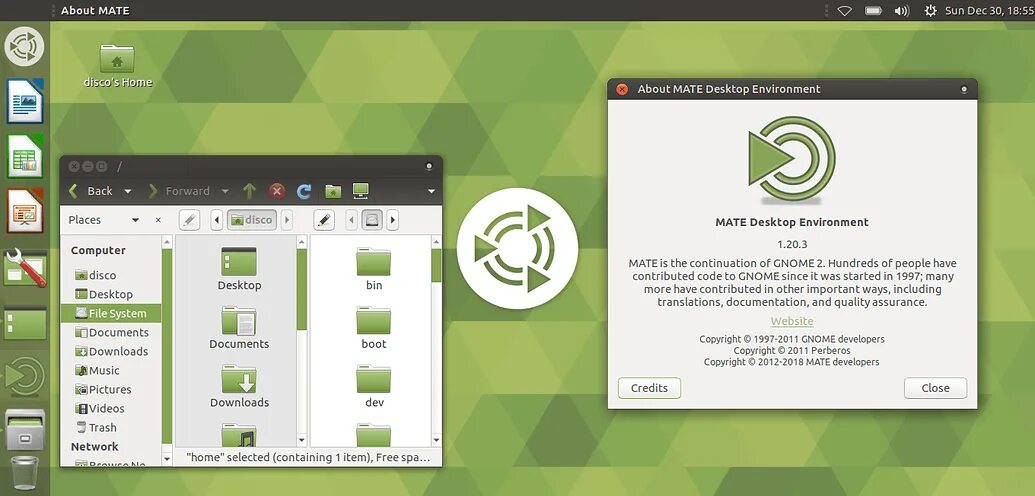Launch LibreOffice Impress from the dock
Viewport: 1035px width, 496px height.
click(25, 211)
